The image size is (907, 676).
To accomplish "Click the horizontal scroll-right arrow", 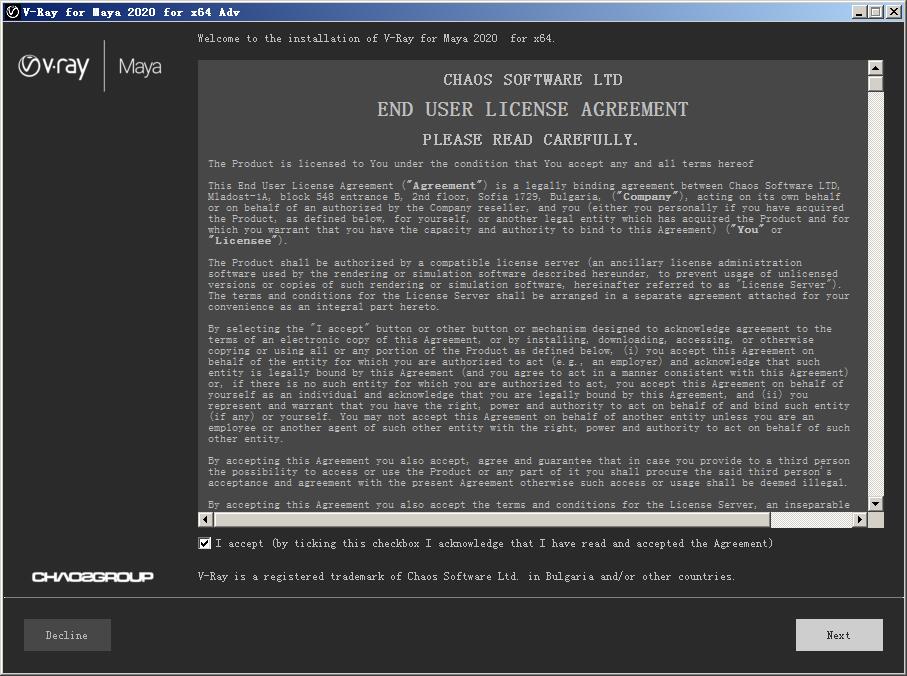I will 861,519.
